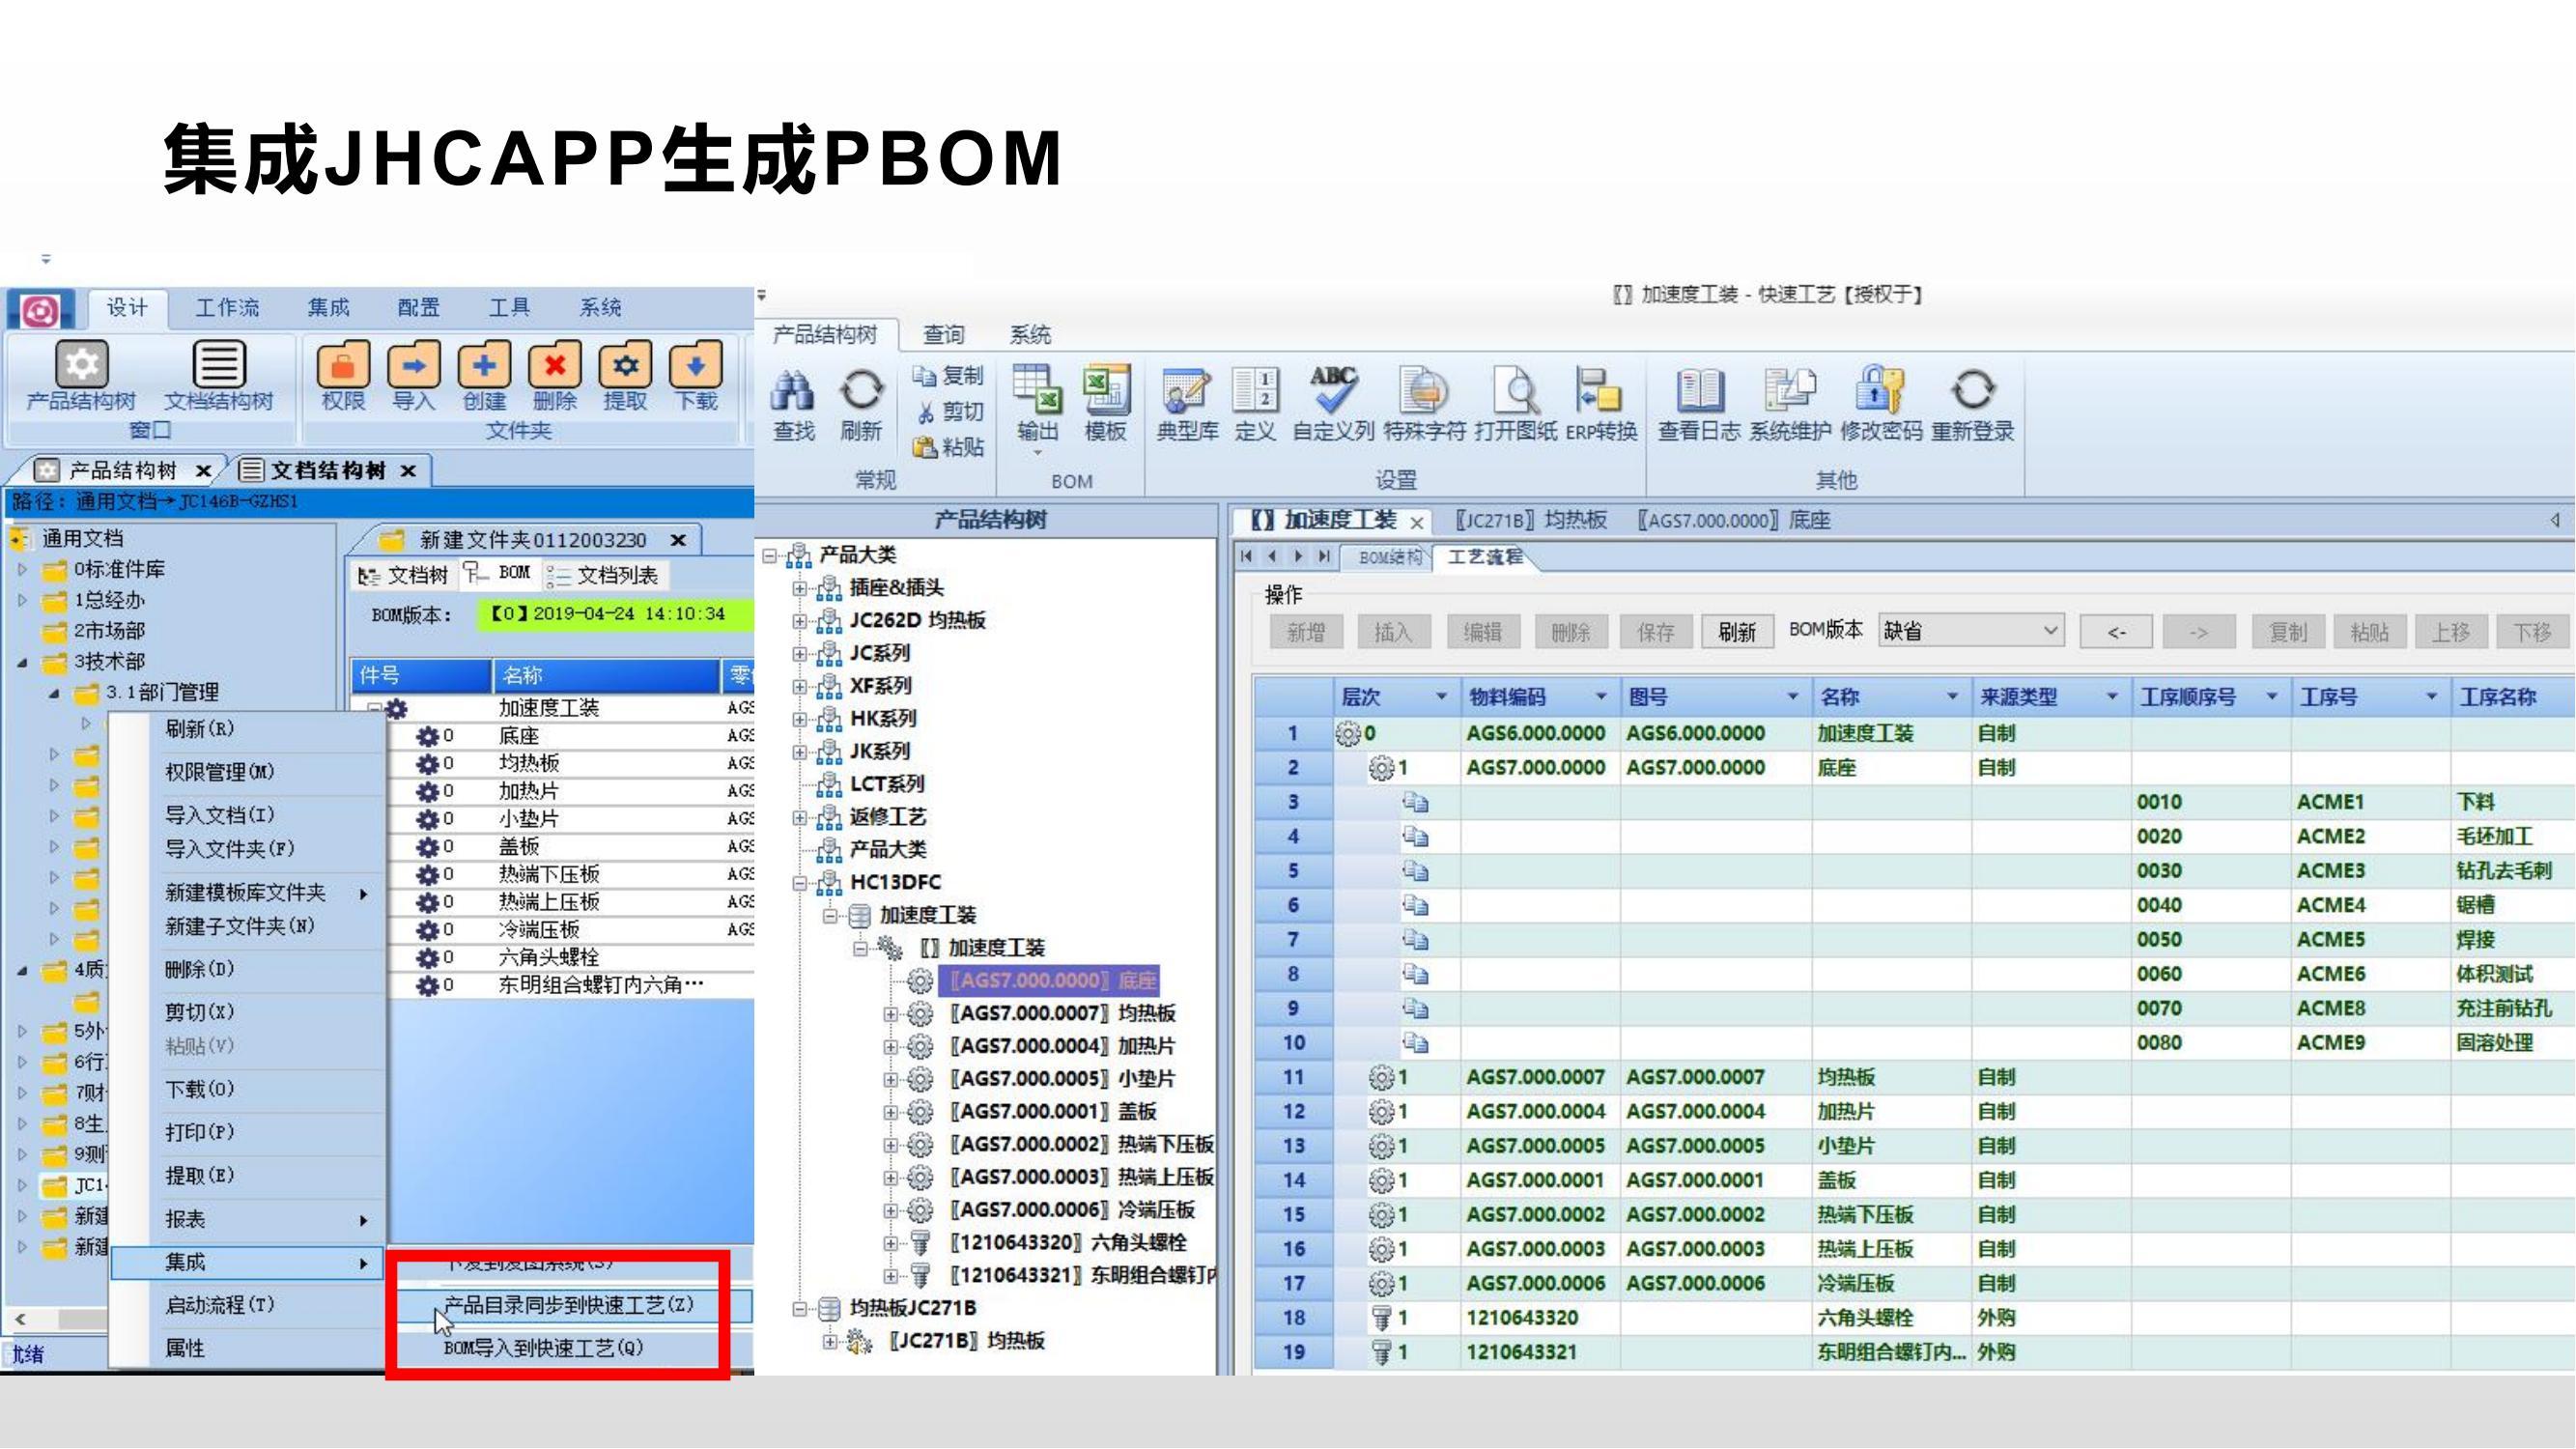Click the 特殊字符 icon
The height and width of the screenshot is (1449, 2576).
point(1424,405)
